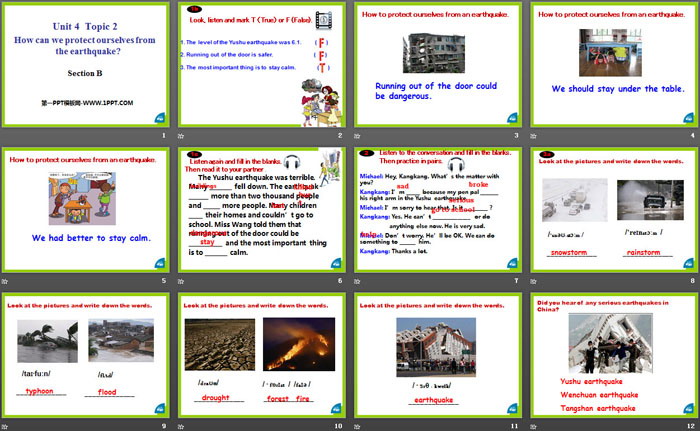Click the blue corner logo on slide 5
The image size is (700, 431).
[160, 263]
